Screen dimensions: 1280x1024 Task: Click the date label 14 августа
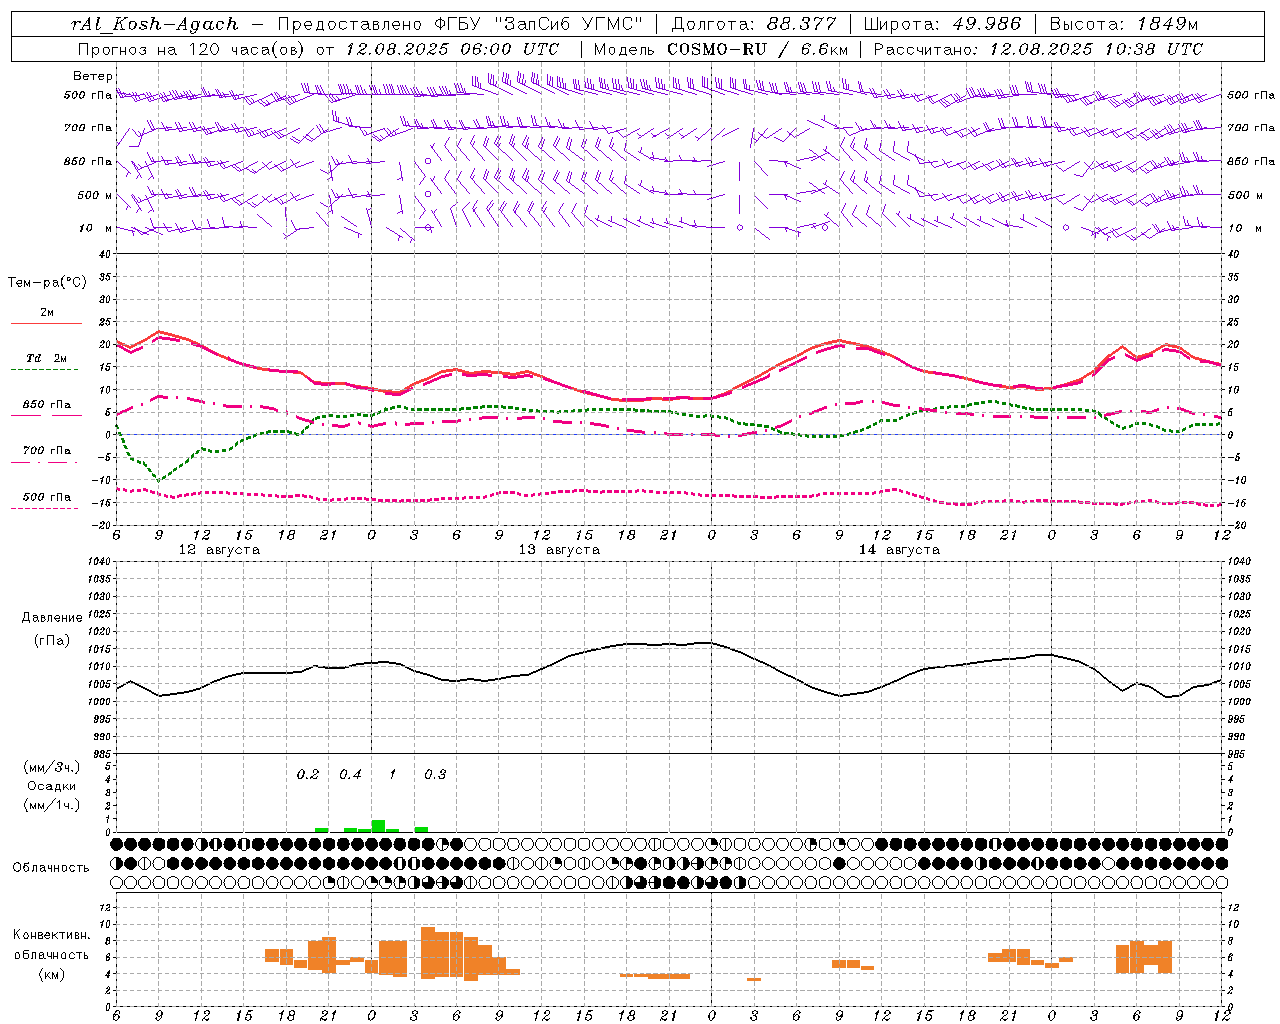[x=899, y=550]
